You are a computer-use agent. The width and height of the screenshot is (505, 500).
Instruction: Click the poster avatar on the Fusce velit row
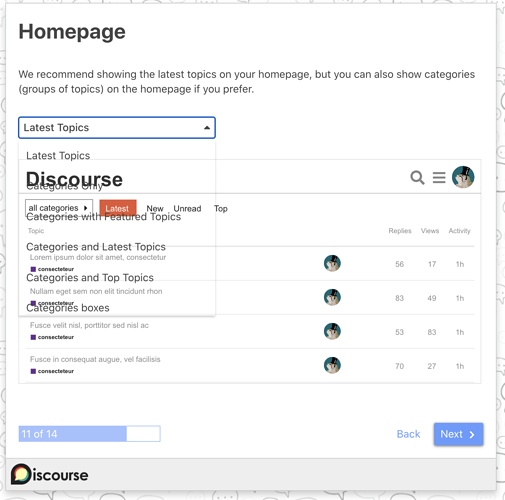(332, 331)
